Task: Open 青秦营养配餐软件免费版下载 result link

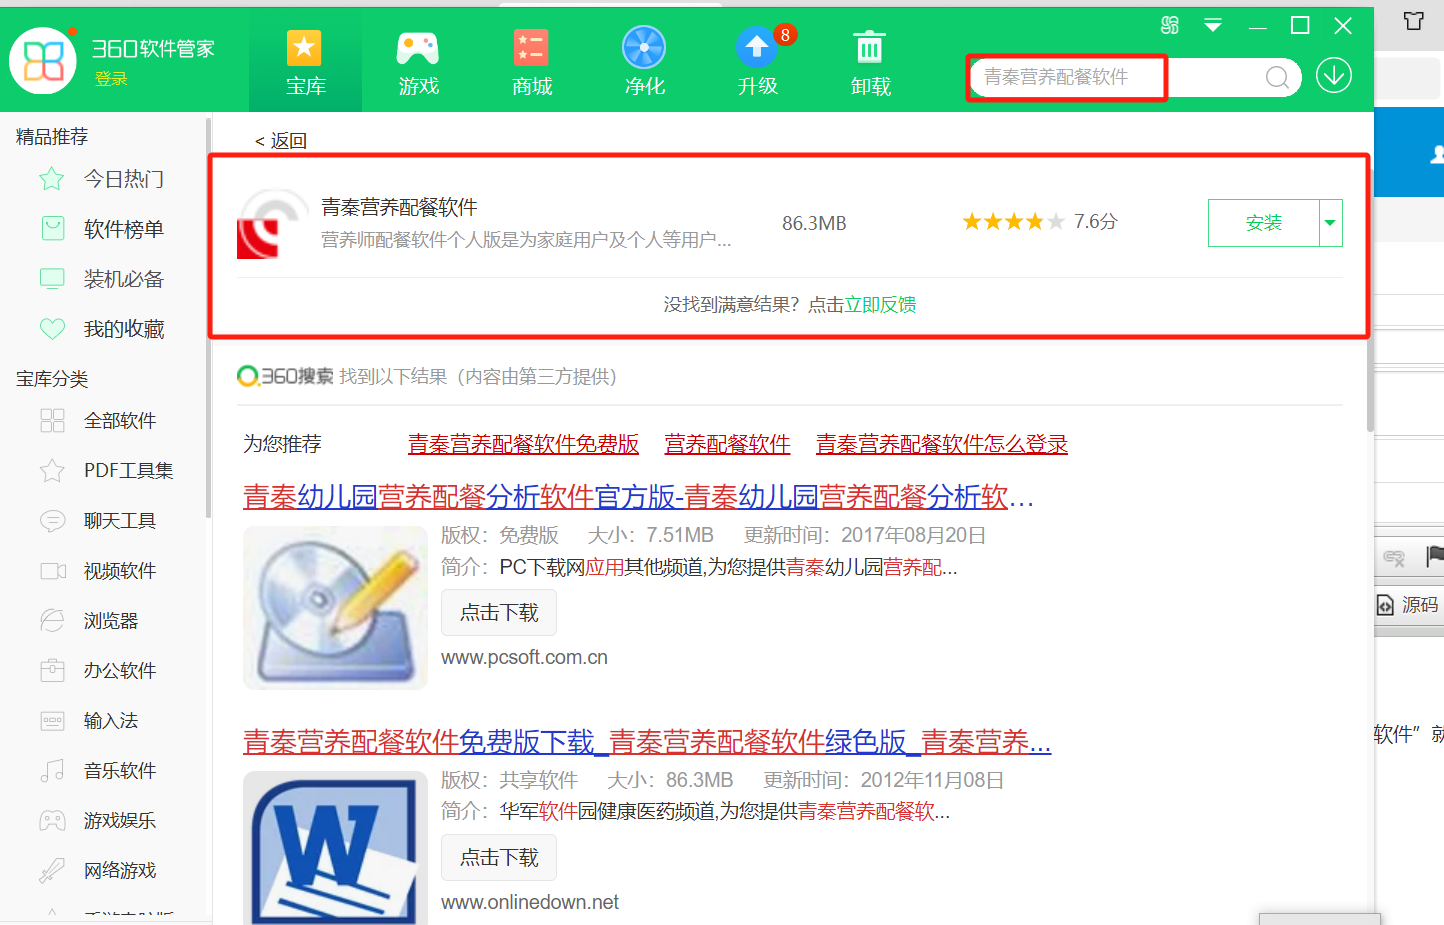Action: [x=647, y=742]
